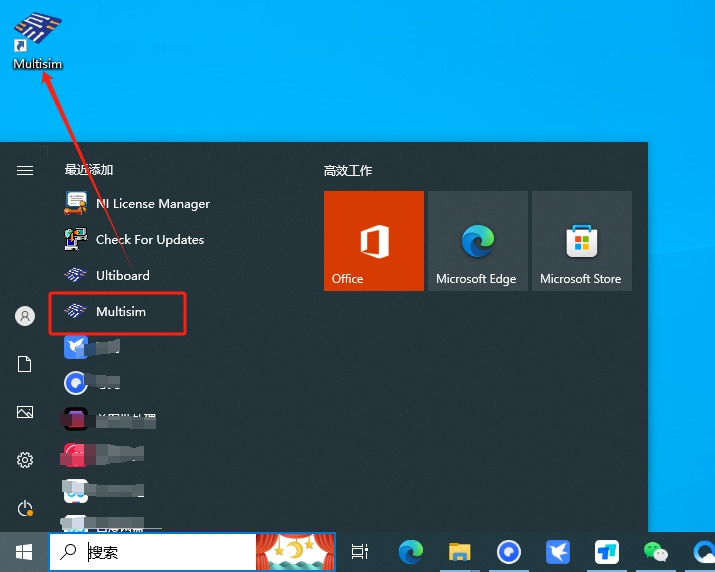Open Documents from the Start sidebar
This screenshot has height=572, width=715.
pyautogui.click(x=25, y=364)
